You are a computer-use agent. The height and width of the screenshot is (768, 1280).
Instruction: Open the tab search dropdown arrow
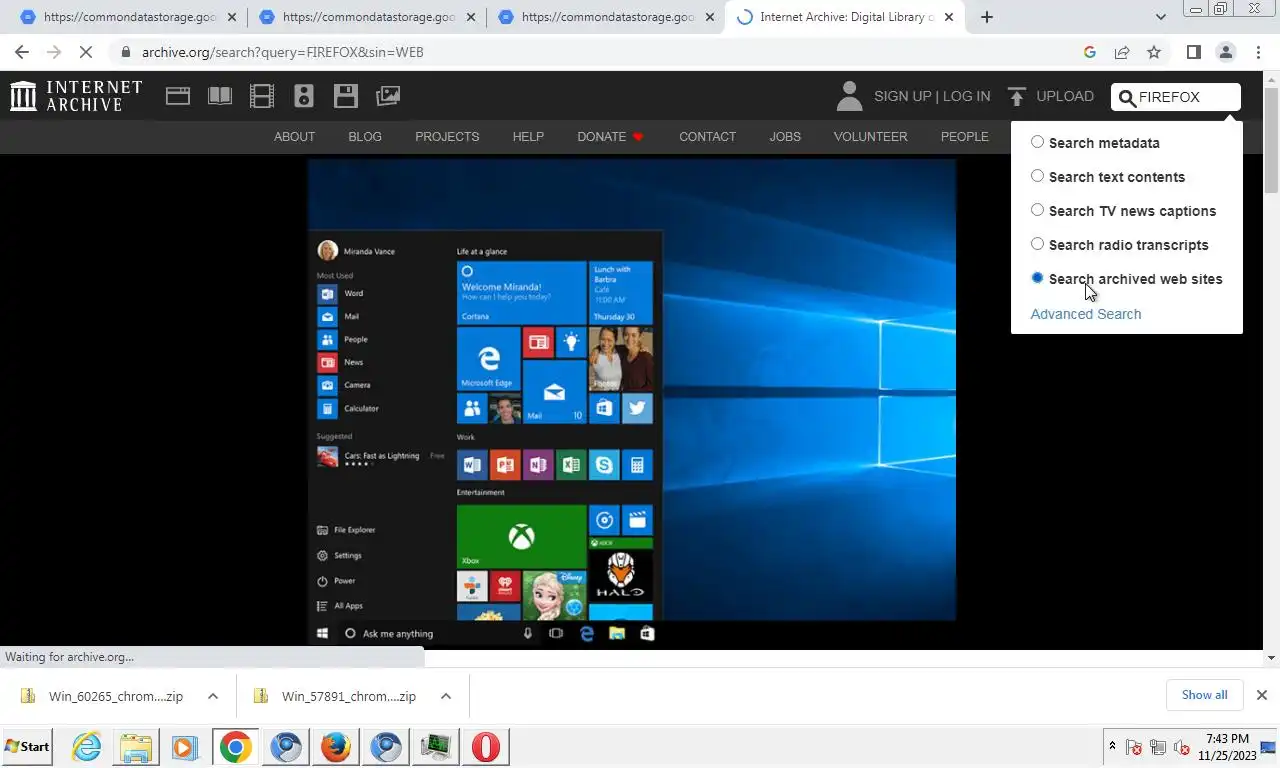[1160, 17]
